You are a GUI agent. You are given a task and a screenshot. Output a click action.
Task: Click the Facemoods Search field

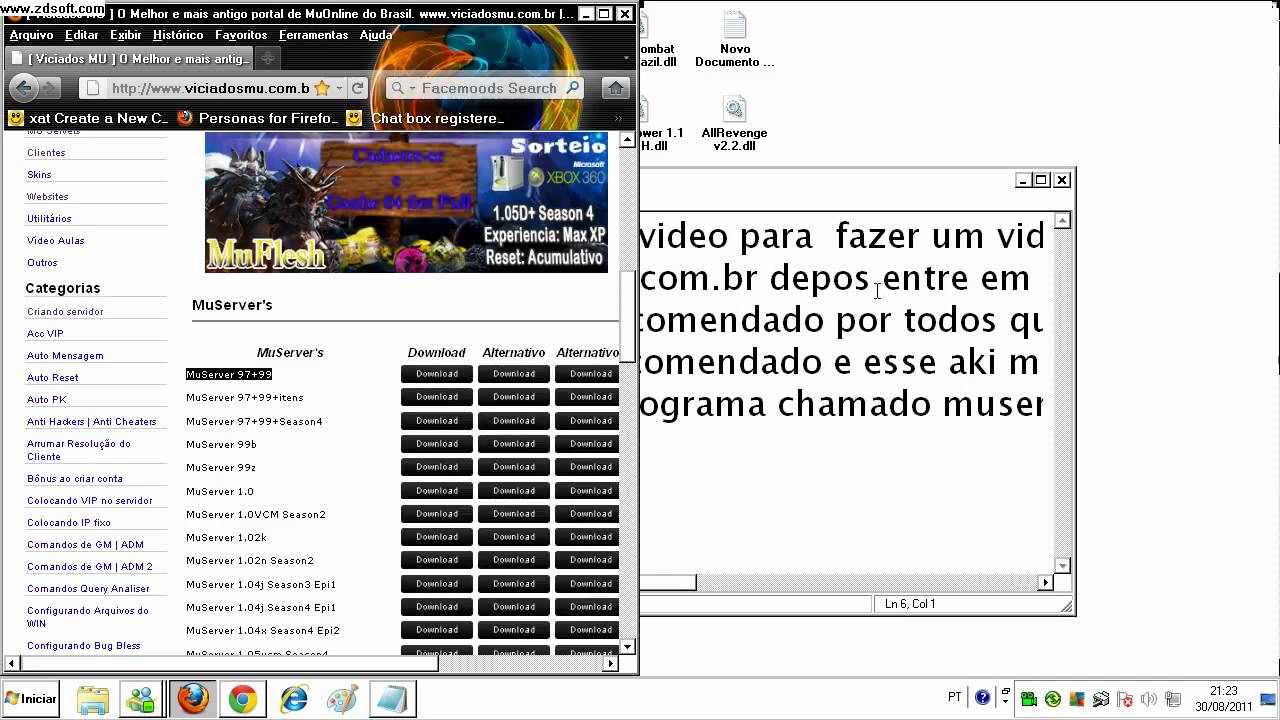(489, 88)
